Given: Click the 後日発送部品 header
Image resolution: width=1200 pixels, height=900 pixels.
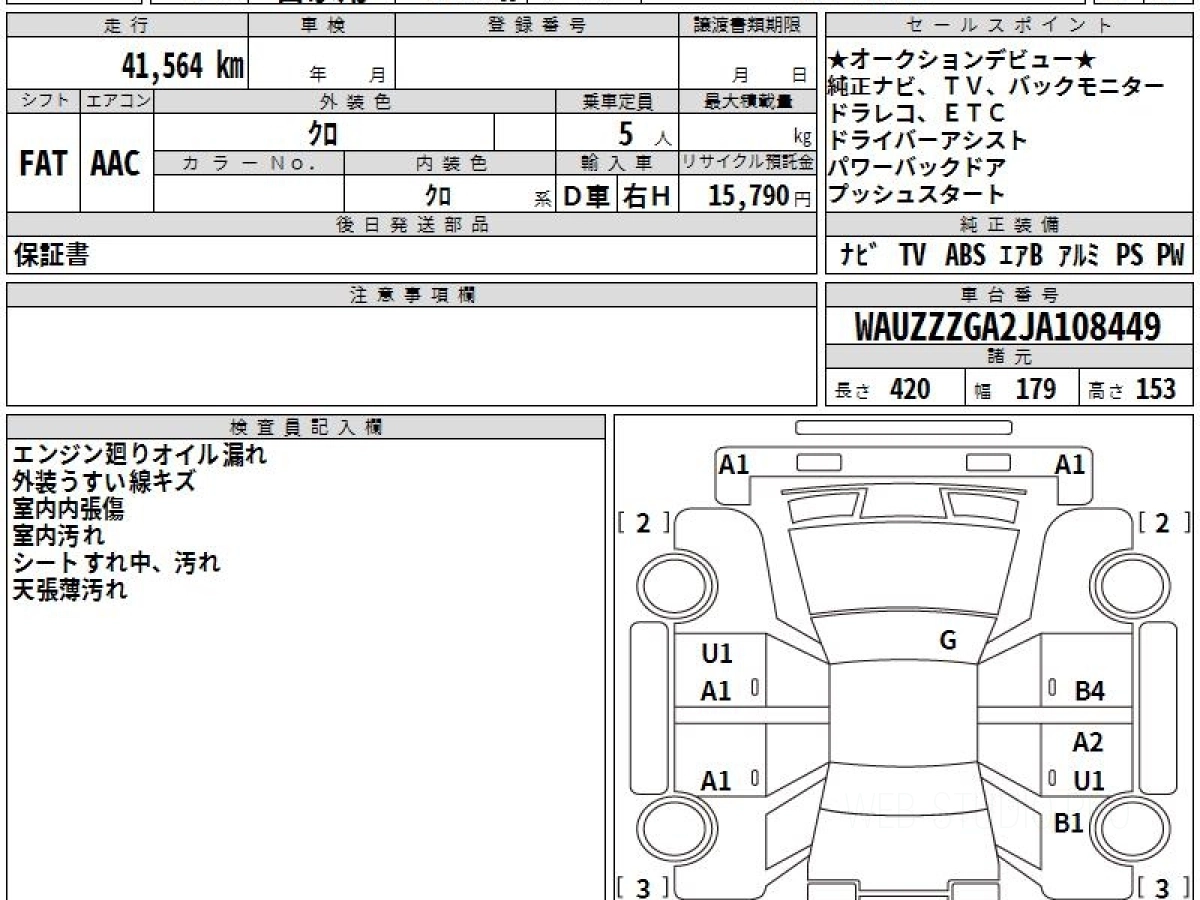Looking at the screenshot, I should [x=411, y=225].
